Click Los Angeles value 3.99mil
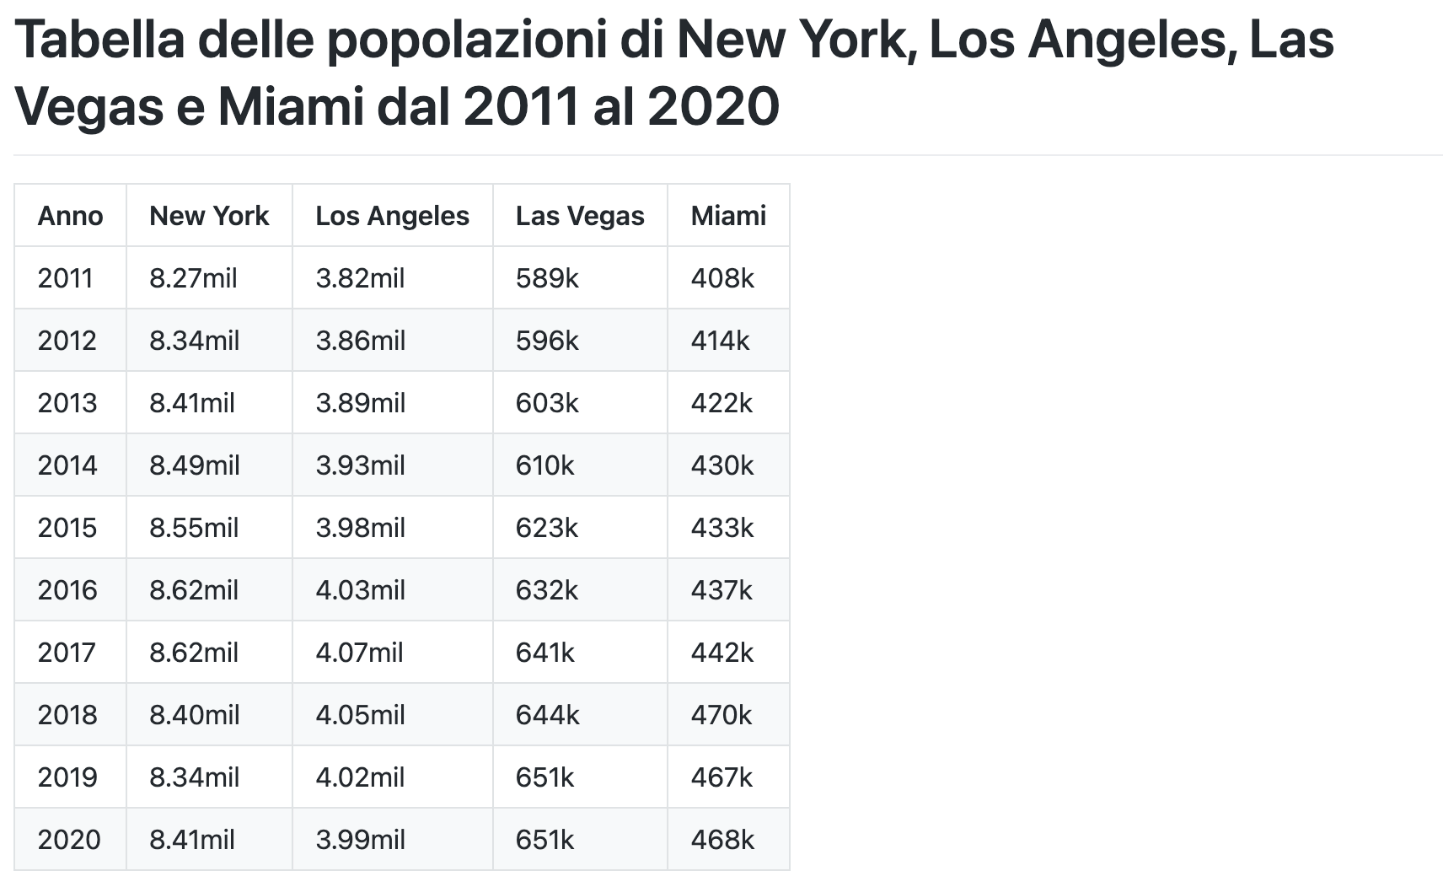Image resolution: width=1443 pixels, height=887 pixels. point(360,840)
